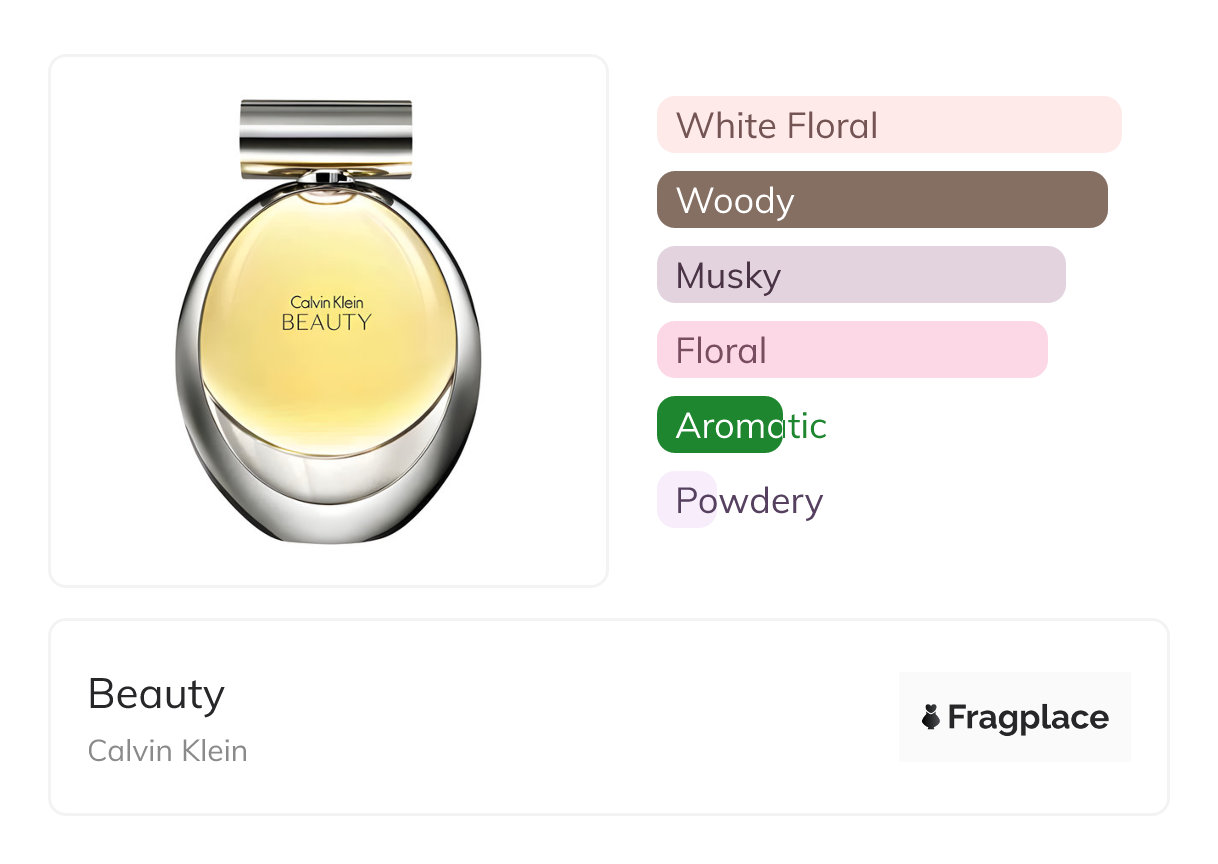1218x864 pixels.
Task: Open the Fragplace logo text link
Action: [x=1027, y=717]
